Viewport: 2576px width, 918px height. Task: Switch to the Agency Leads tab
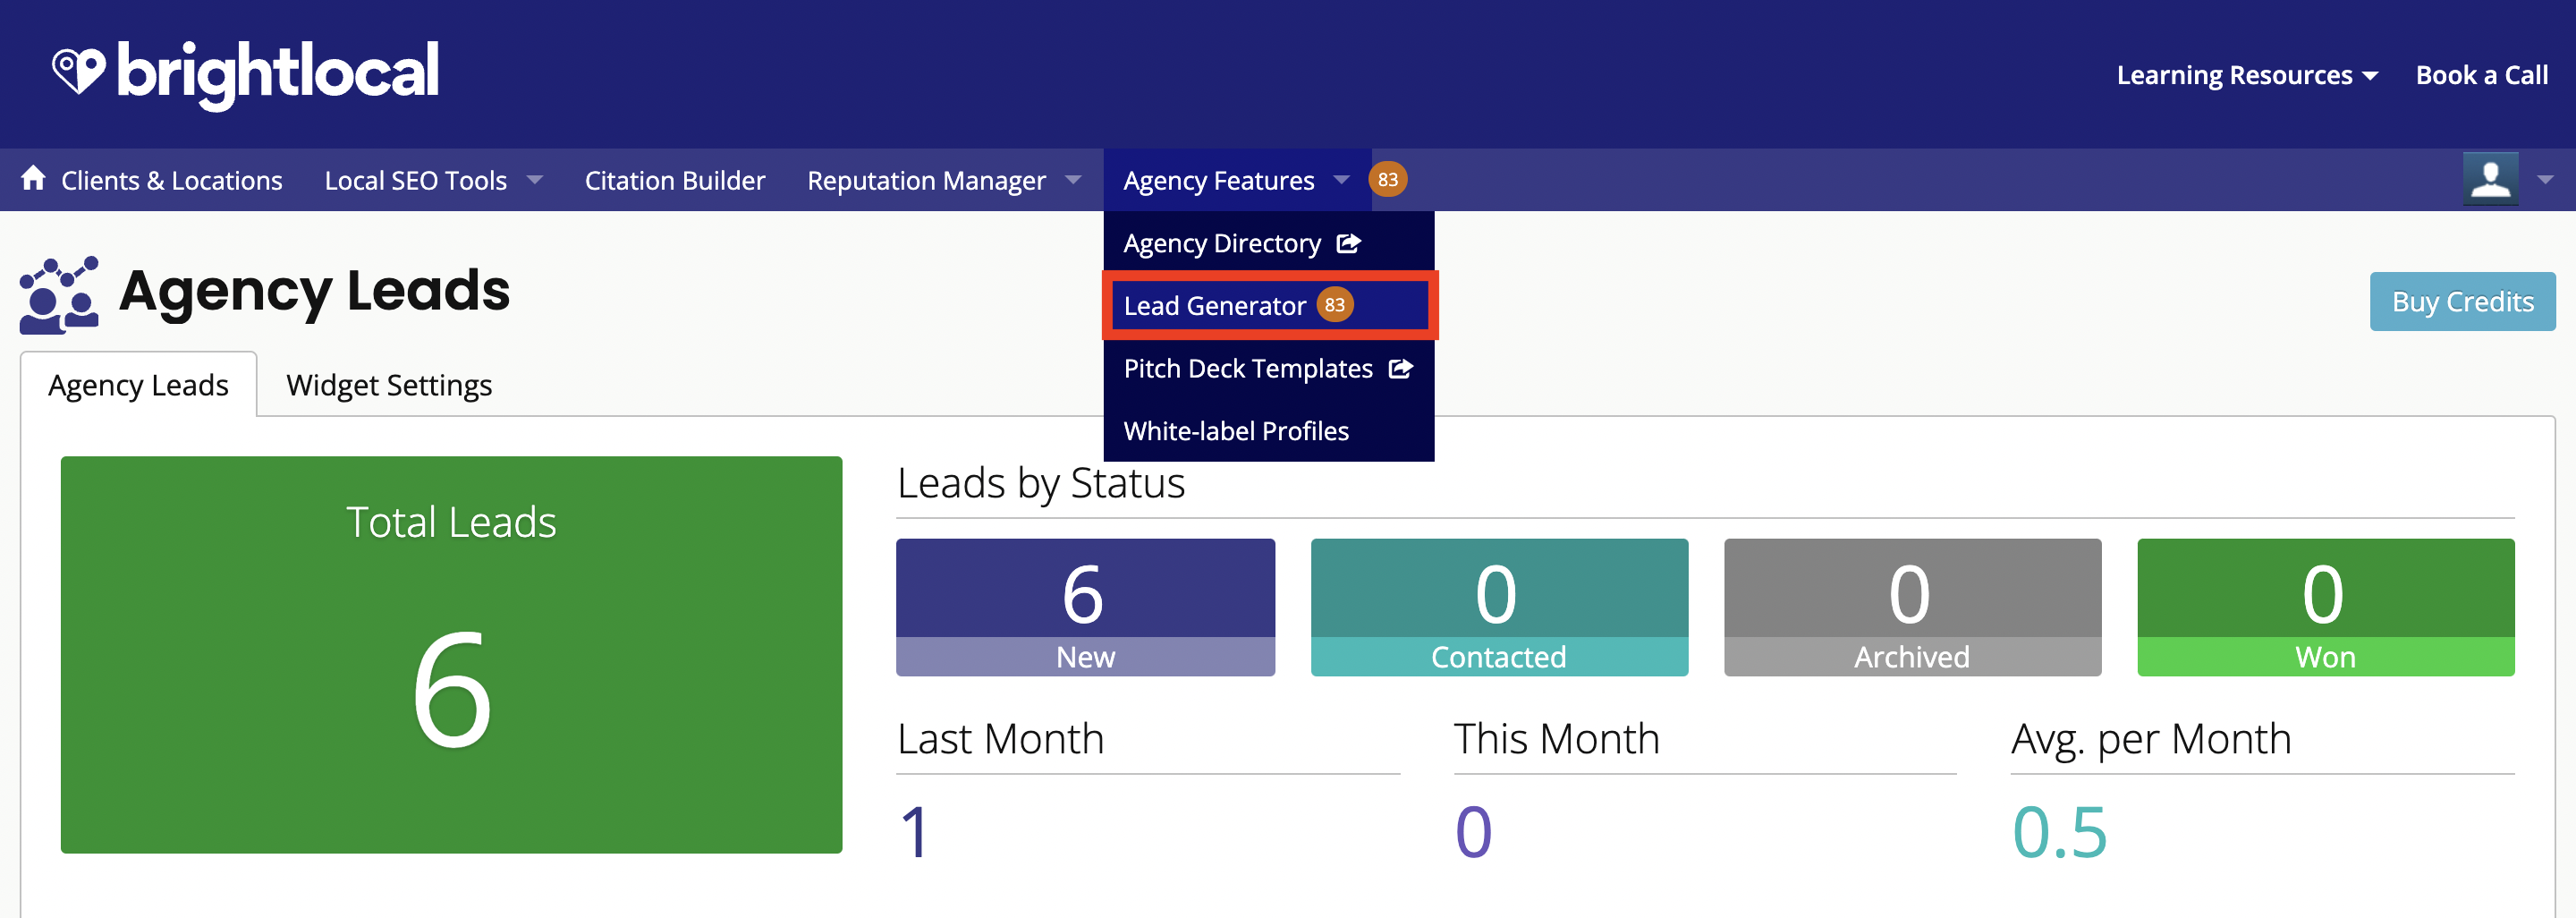(138, 385)
